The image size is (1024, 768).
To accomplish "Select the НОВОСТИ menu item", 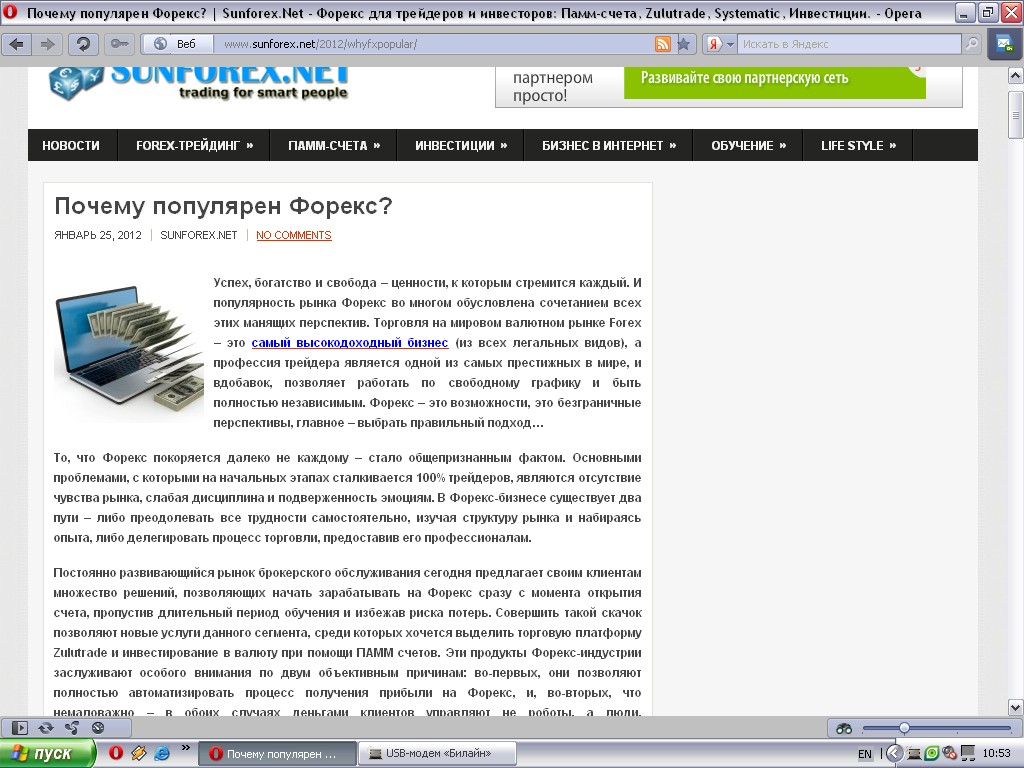I will point(70,144).
